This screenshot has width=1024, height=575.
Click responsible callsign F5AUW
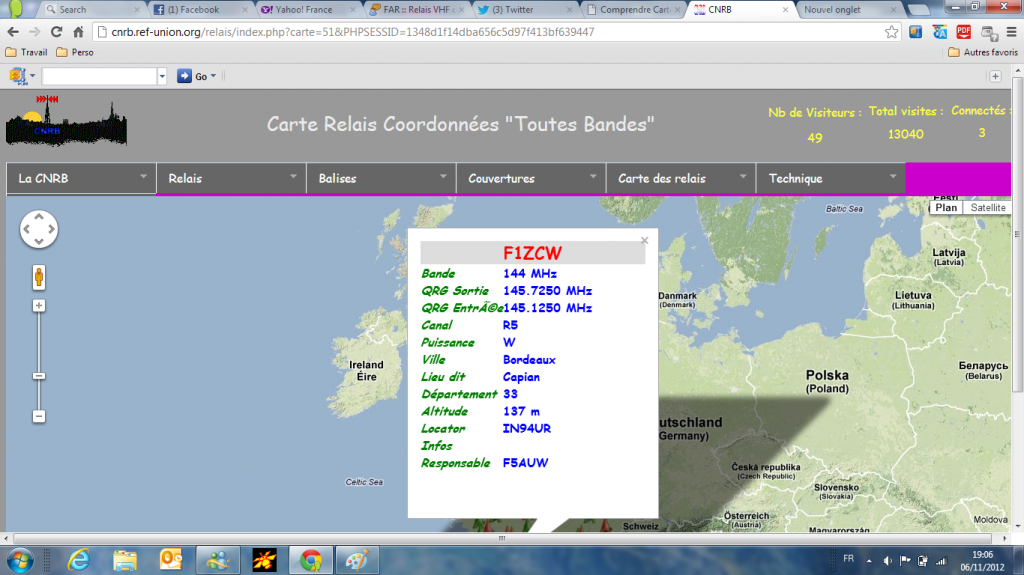point(525,463)
